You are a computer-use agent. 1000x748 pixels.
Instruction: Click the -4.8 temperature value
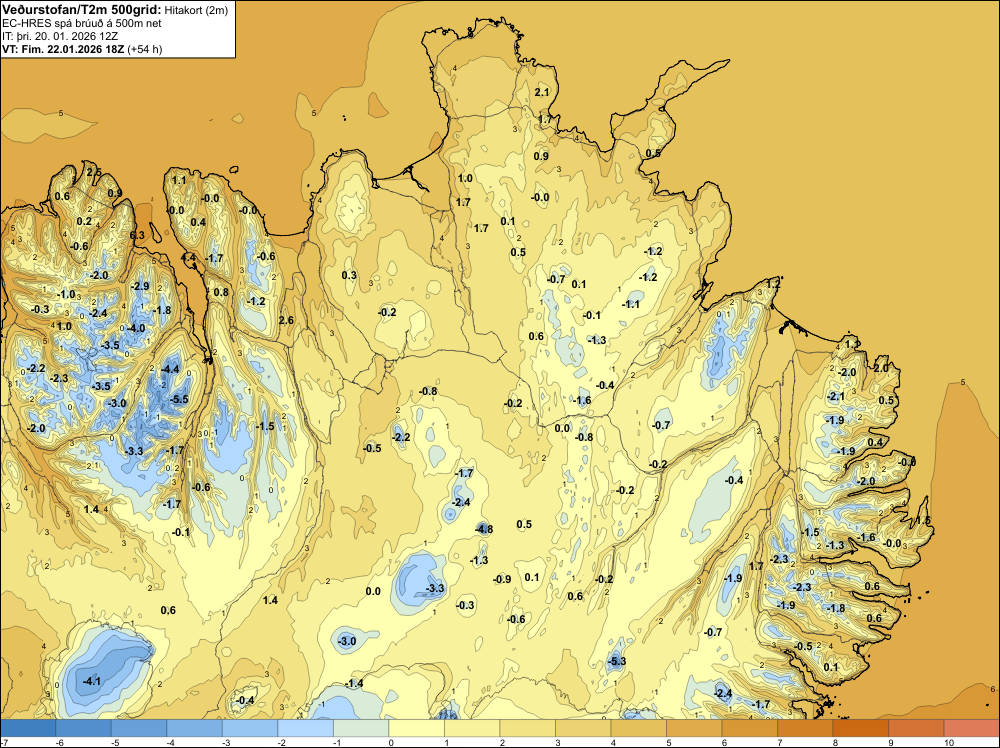tap(484, 529)
